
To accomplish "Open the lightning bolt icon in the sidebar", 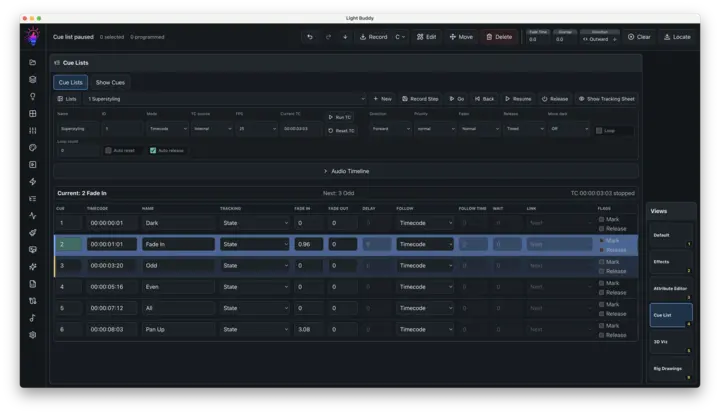I will [x=33, y=182].
